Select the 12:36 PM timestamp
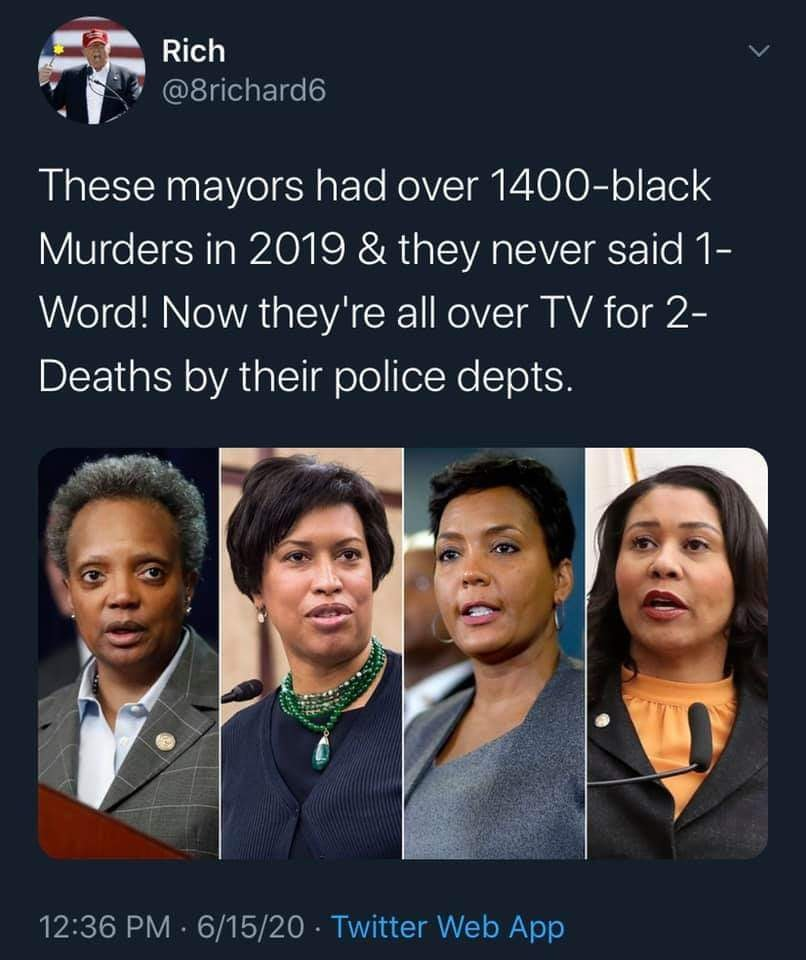Screen dimensions: 806x960 [x=105, y=926]
